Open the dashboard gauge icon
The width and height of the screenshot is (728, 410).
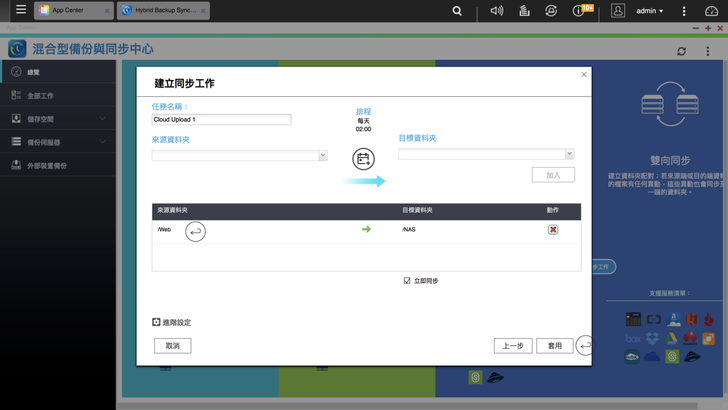(x=711, y=11)
